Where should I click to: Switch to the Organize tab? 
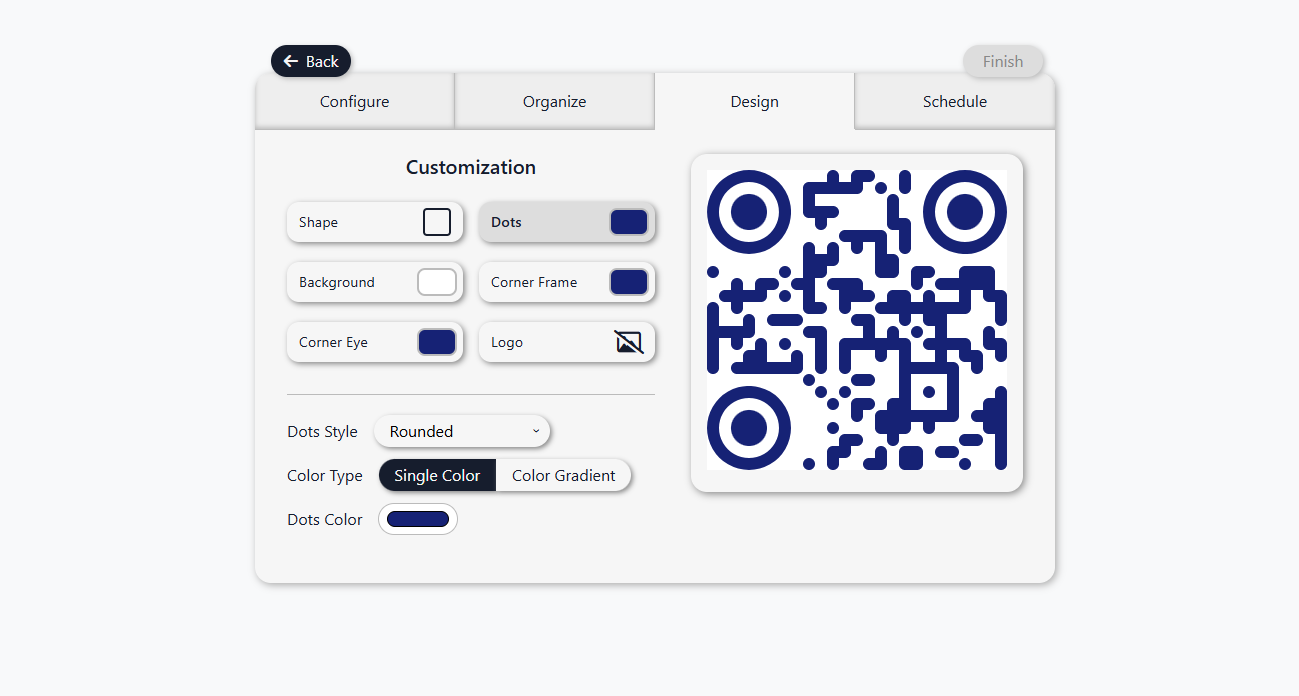point(555,101)
